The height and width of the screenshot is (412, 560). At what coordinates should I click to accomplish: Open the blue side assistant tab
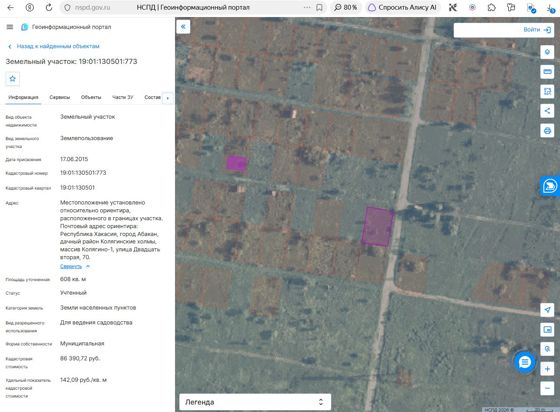(x=550, y=186)
